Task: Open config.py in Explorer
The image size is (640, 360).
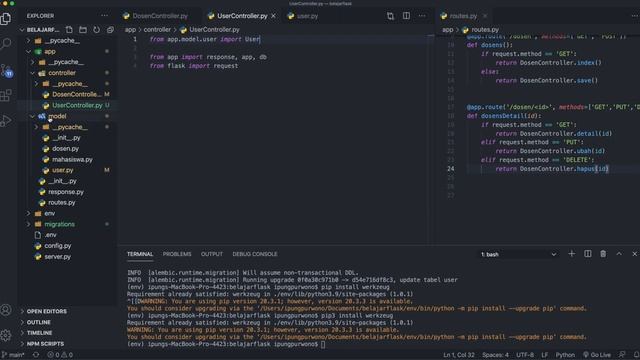Action: 58,246
